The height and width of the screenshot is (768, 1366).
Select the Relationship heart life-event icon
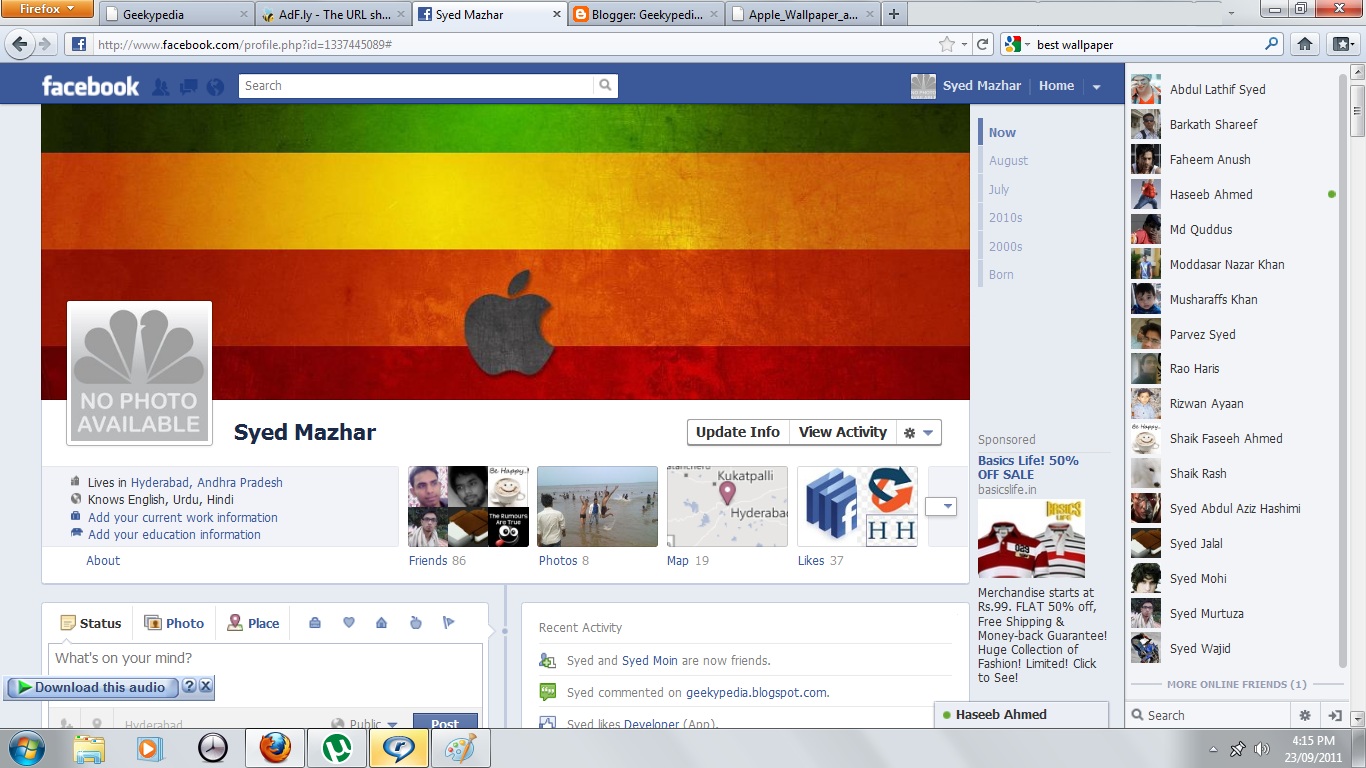(349, 622)
